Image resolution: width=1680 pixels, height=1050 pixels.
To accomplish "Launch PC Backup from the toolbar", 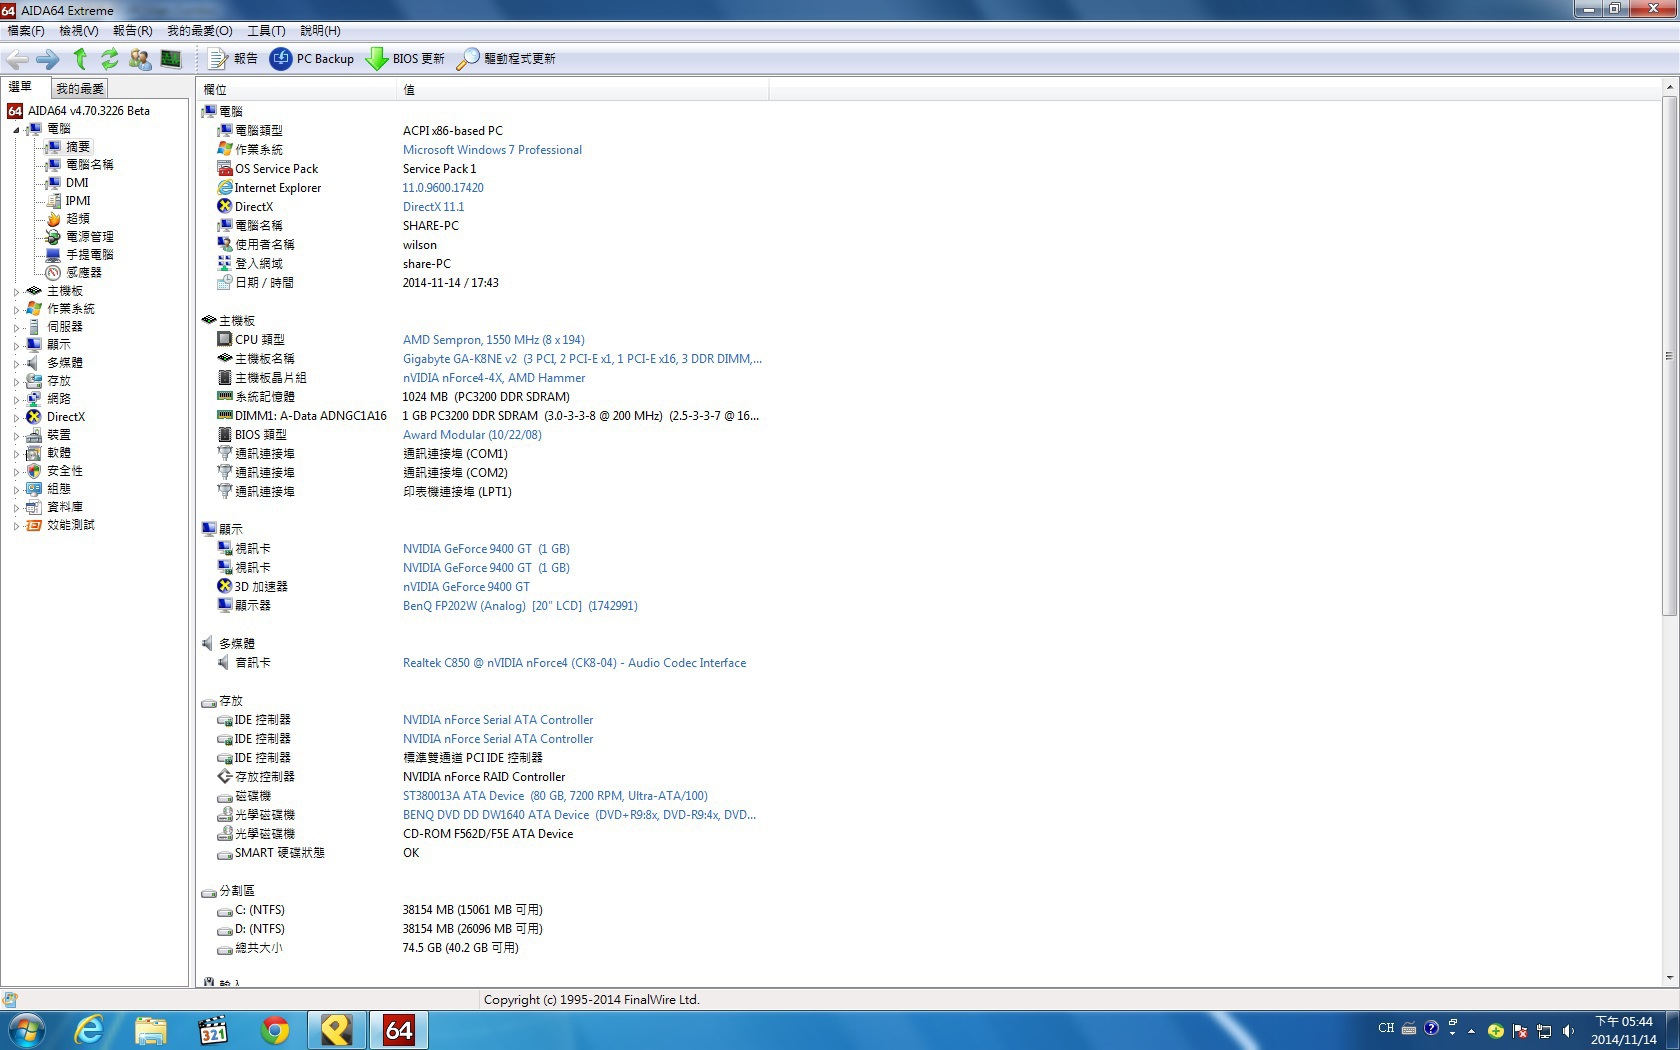I will [312, 59].
